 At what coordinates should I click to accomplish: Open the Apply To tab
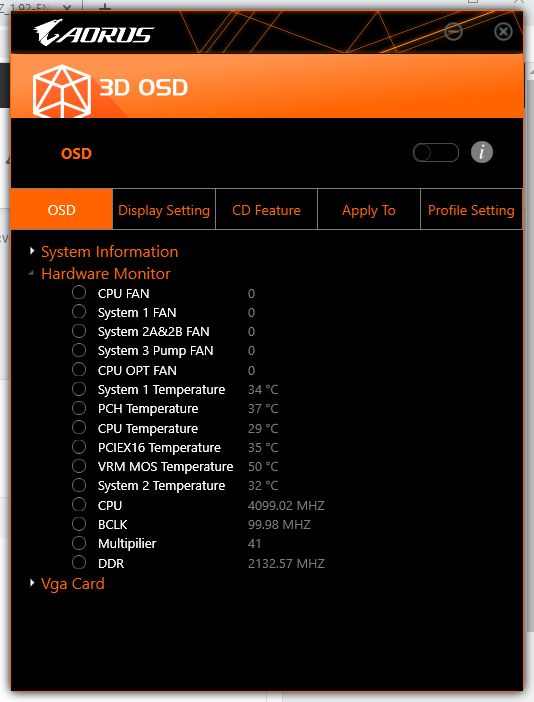(x=369, y=210)
